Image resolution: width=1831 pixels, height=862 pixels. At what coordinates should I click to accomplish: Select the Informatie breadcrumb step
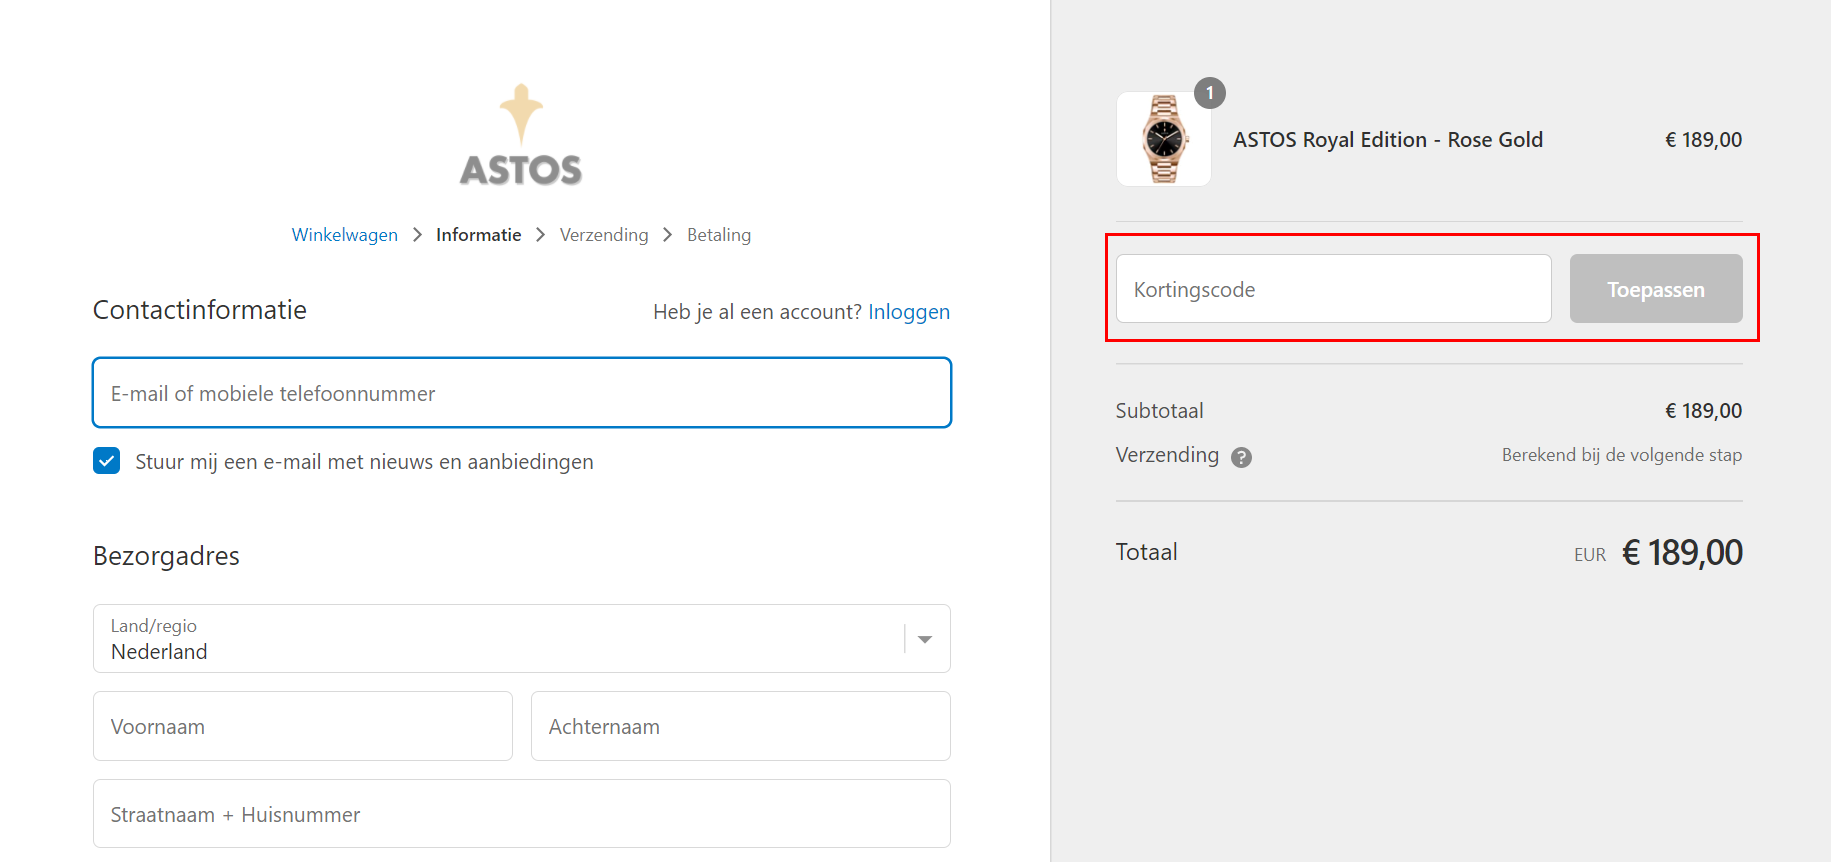pyautogui.click(x=478, y=235)
